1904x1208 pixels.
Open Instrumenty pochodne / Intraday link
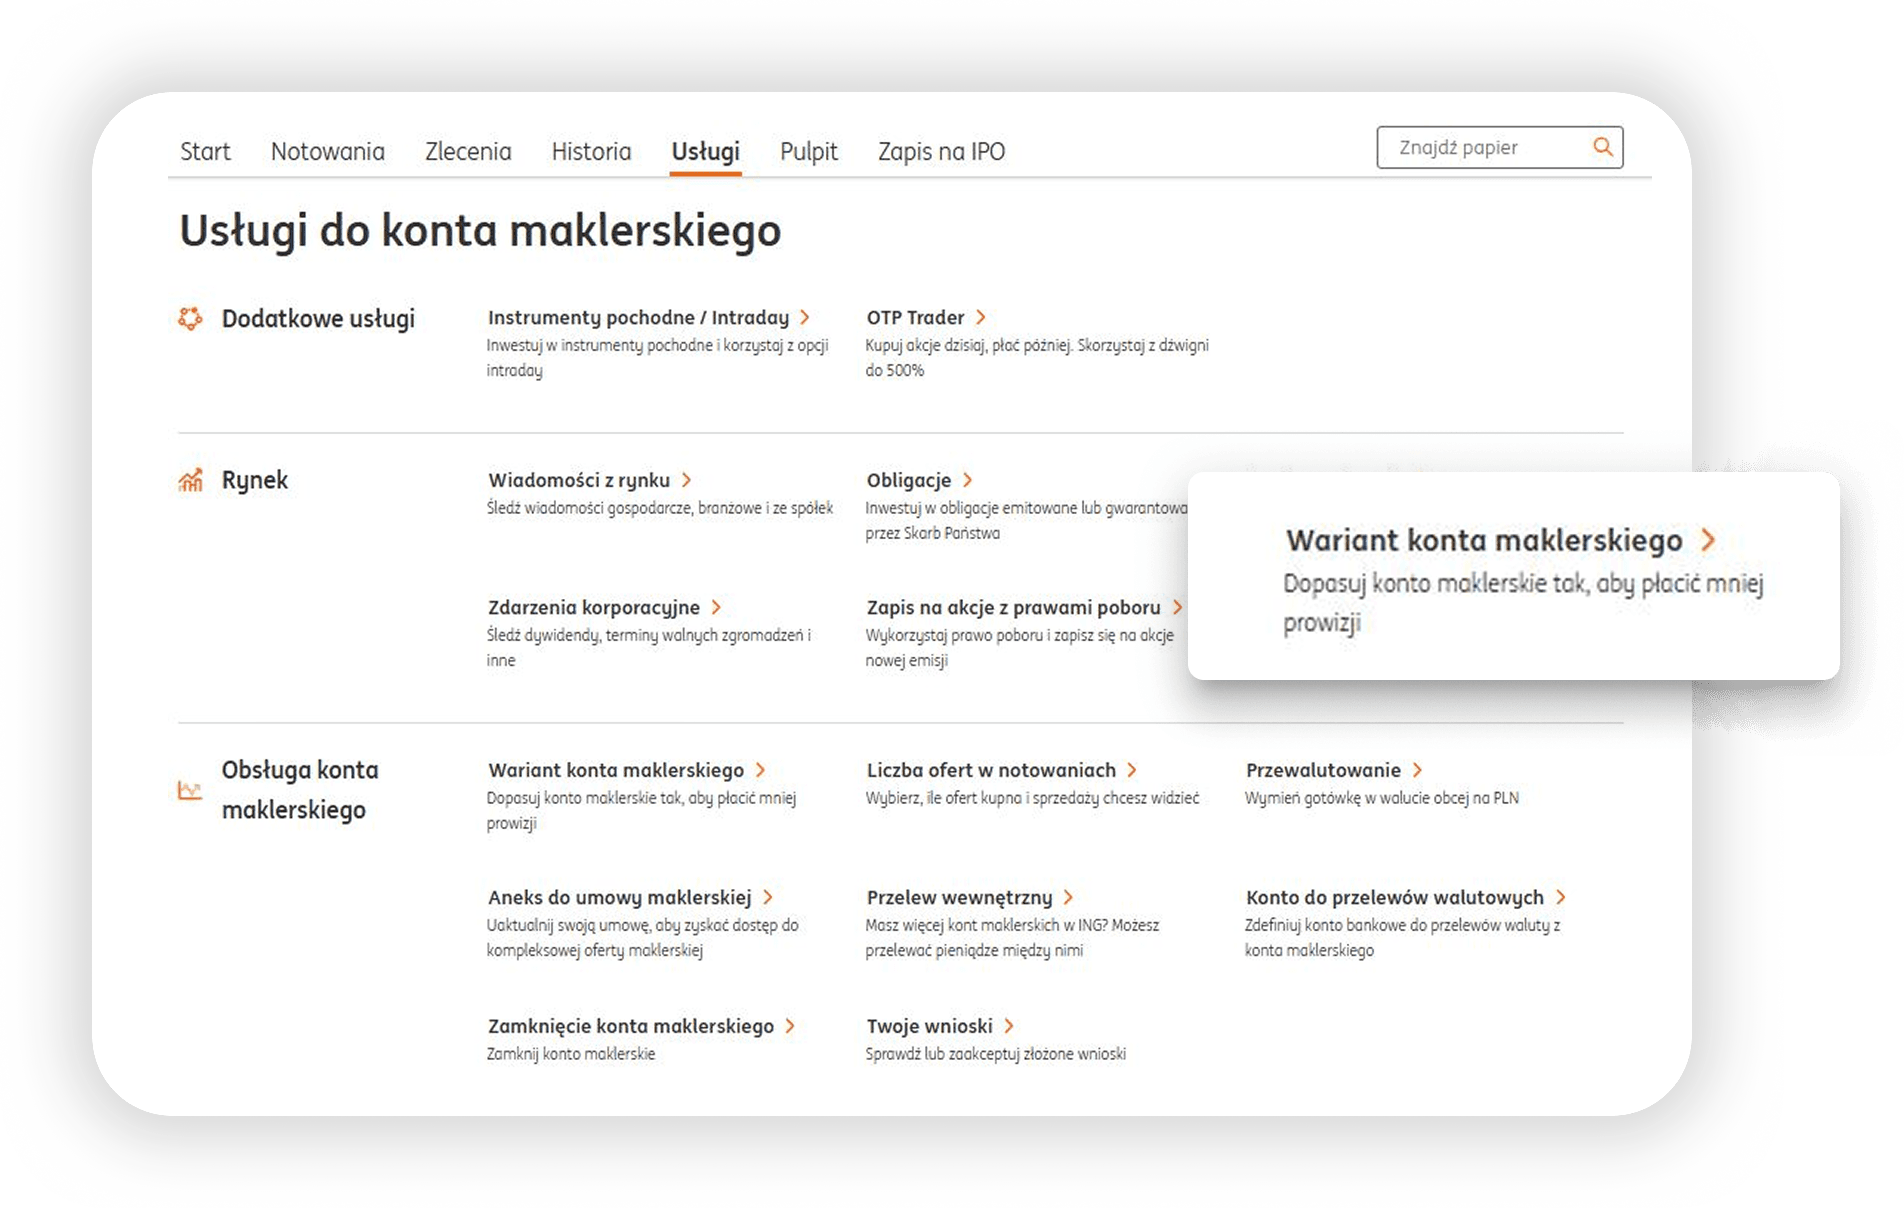pyautogui.click(x=638, y=317)
